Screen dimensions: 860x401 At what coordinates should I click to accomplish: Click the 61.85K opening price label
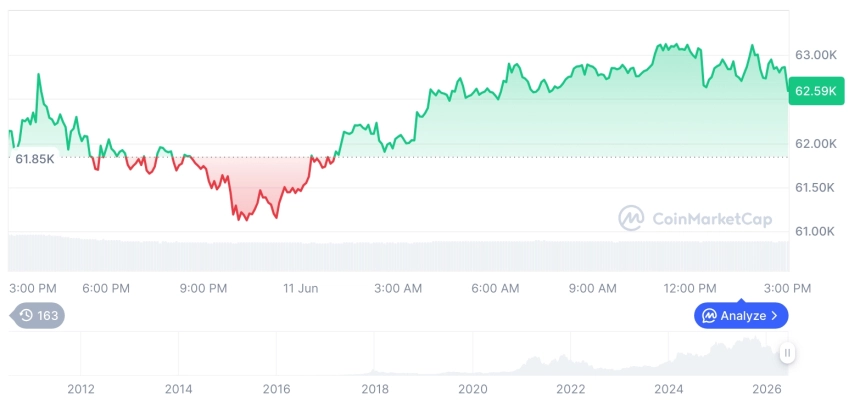coord(35,160)
